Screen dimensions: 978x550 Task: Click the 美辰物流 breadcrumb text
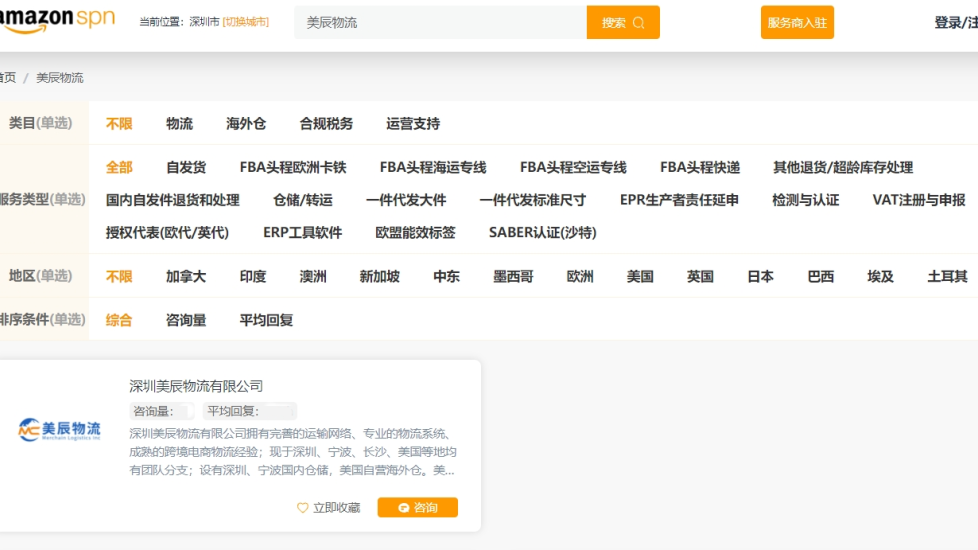60,77
